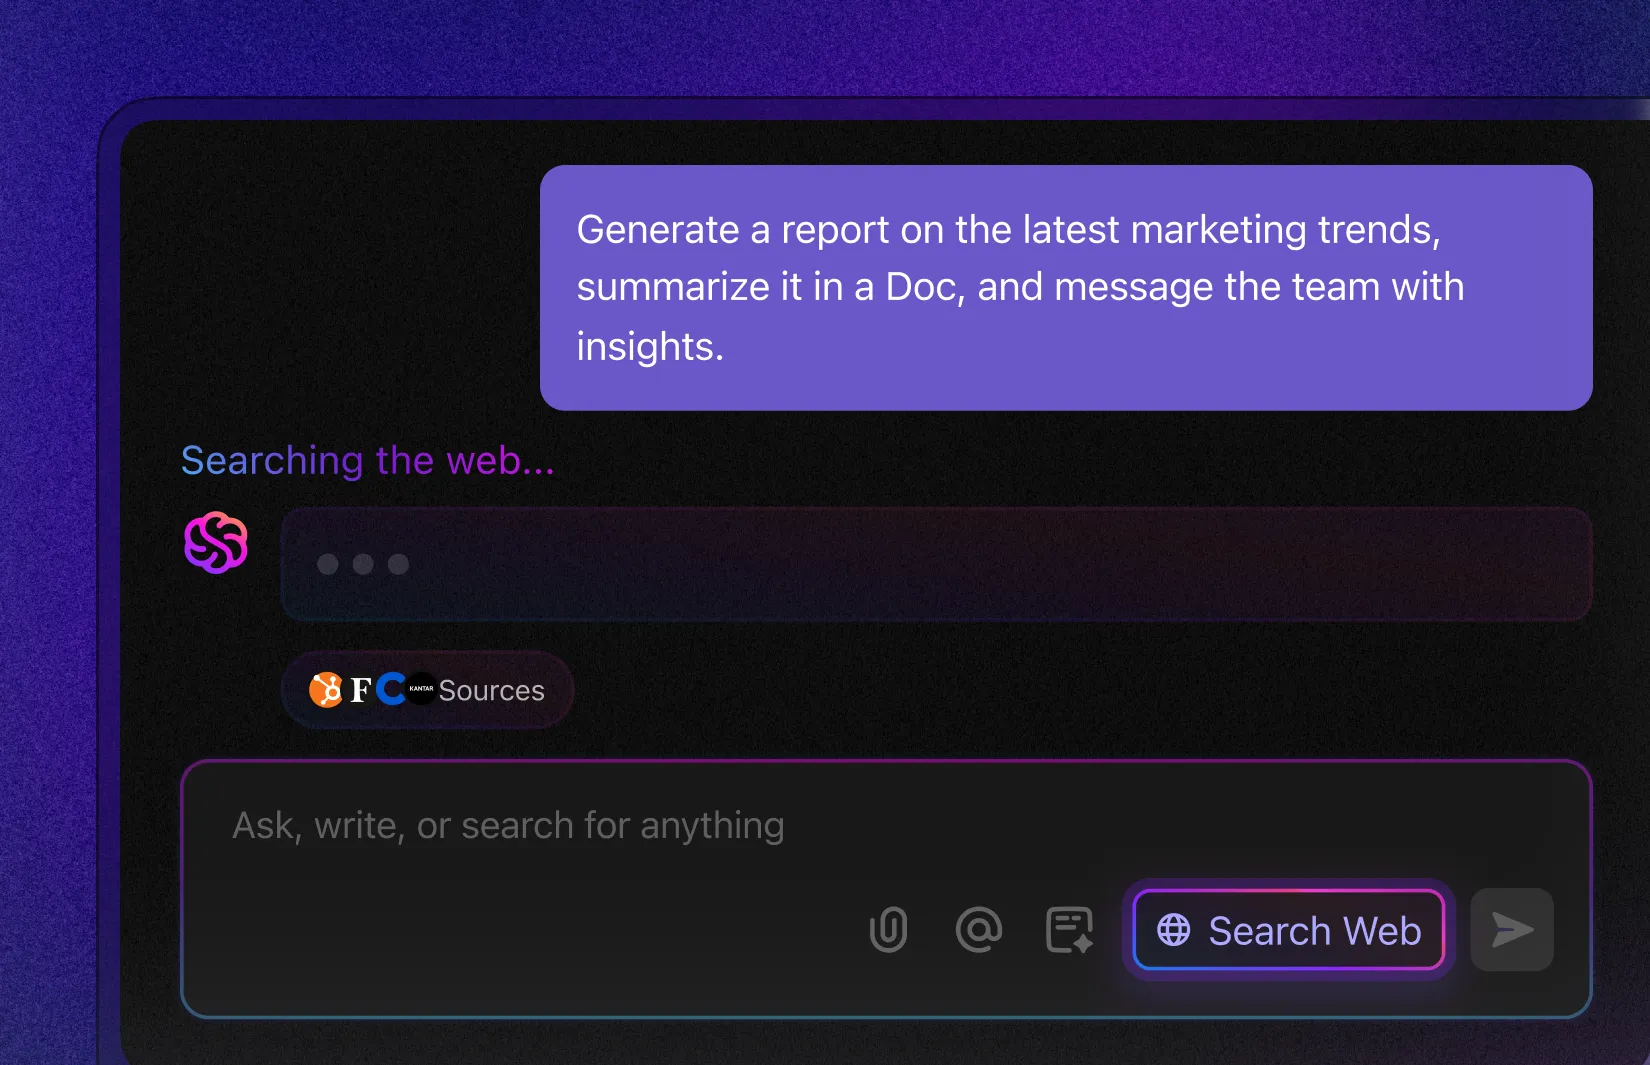Image resolution: width=1650 pixels, height=1065 pixels.
Task: Click the 'Sources' label text
Action: [492, 691]
